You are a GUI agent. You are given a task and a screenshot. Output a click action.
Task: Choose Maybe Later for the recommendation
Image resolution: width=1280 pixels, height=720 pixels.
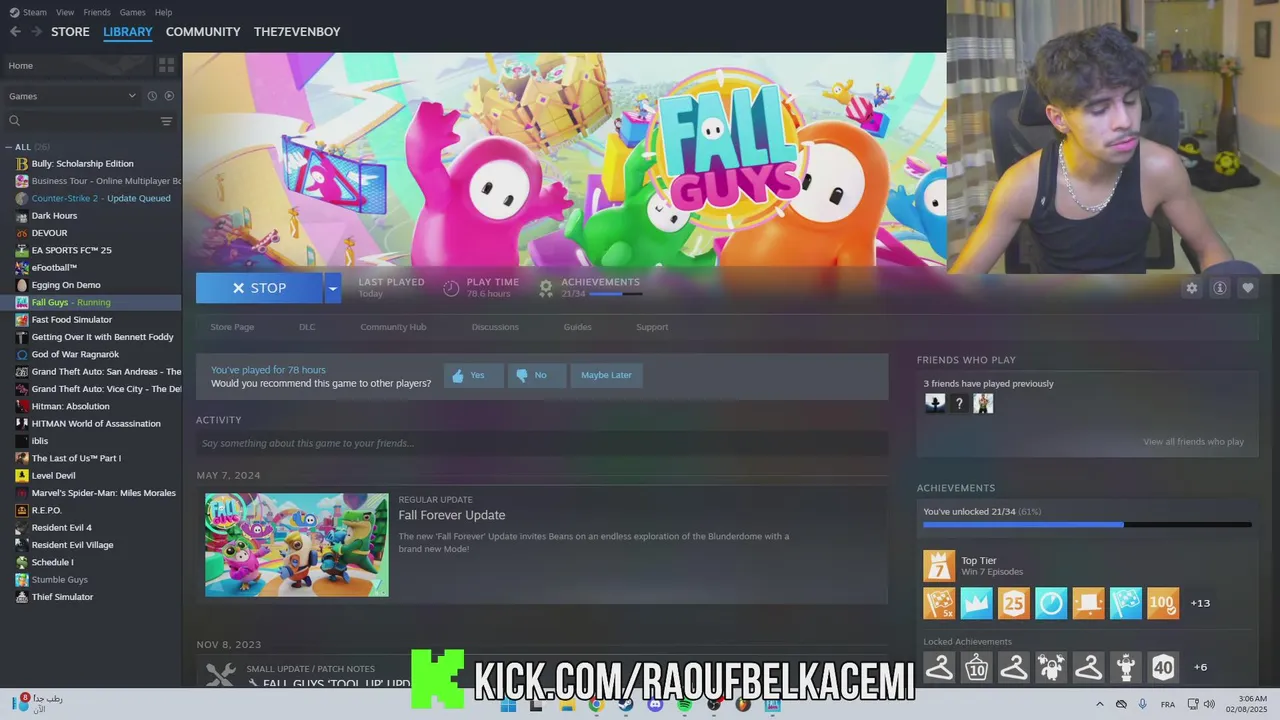[x=606, y=375]
